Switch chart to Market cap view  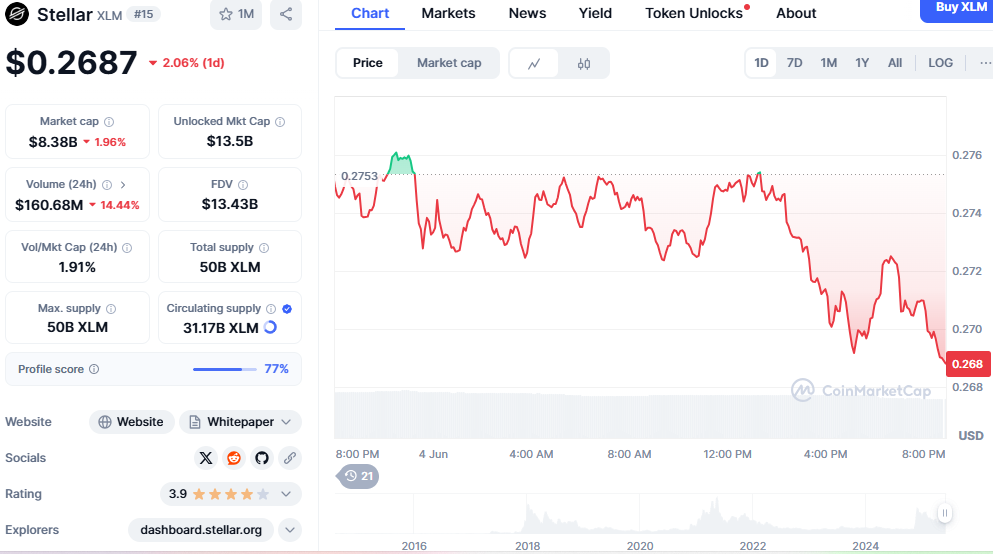click(449, 63)
